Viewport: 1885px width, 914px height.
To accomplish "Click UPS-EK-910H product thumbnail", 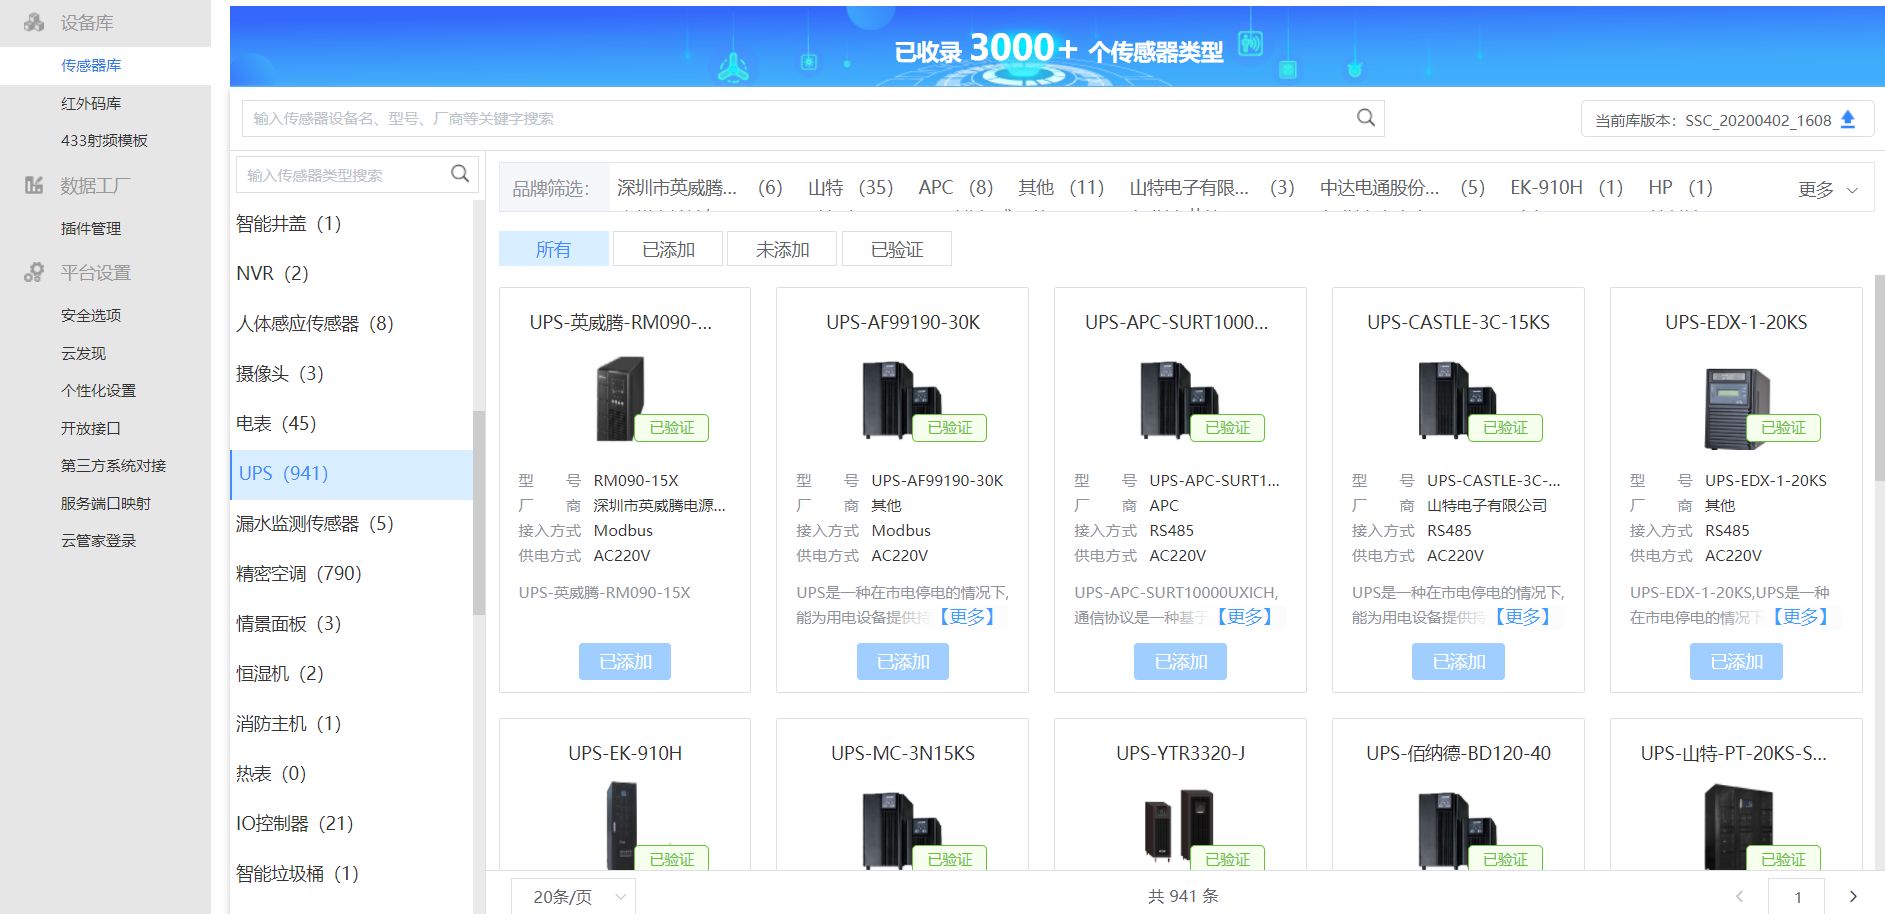I will pos(622,826).
